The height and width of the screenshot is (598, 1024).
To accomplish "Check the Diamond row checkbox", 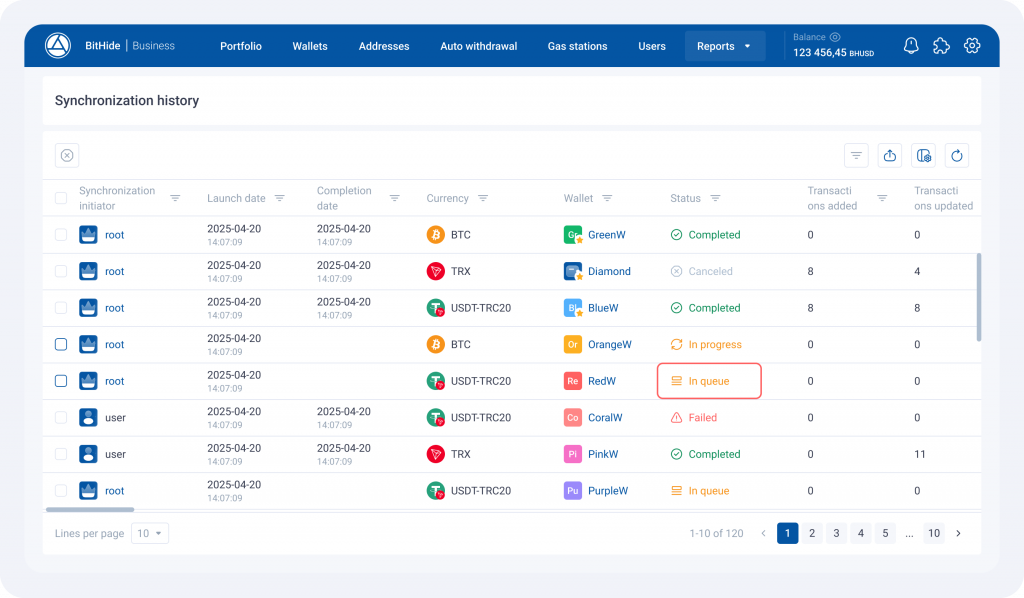I will [61, 271].
